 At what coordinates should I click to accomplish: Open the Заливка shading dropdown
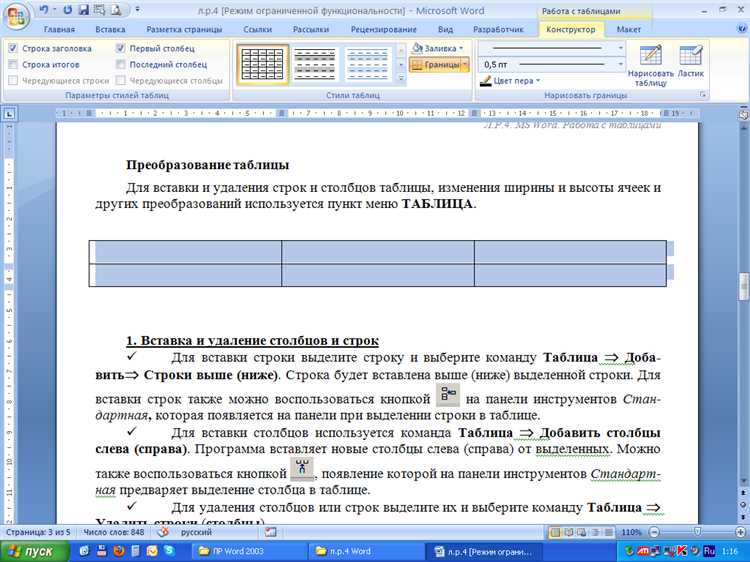pos(436,48)
